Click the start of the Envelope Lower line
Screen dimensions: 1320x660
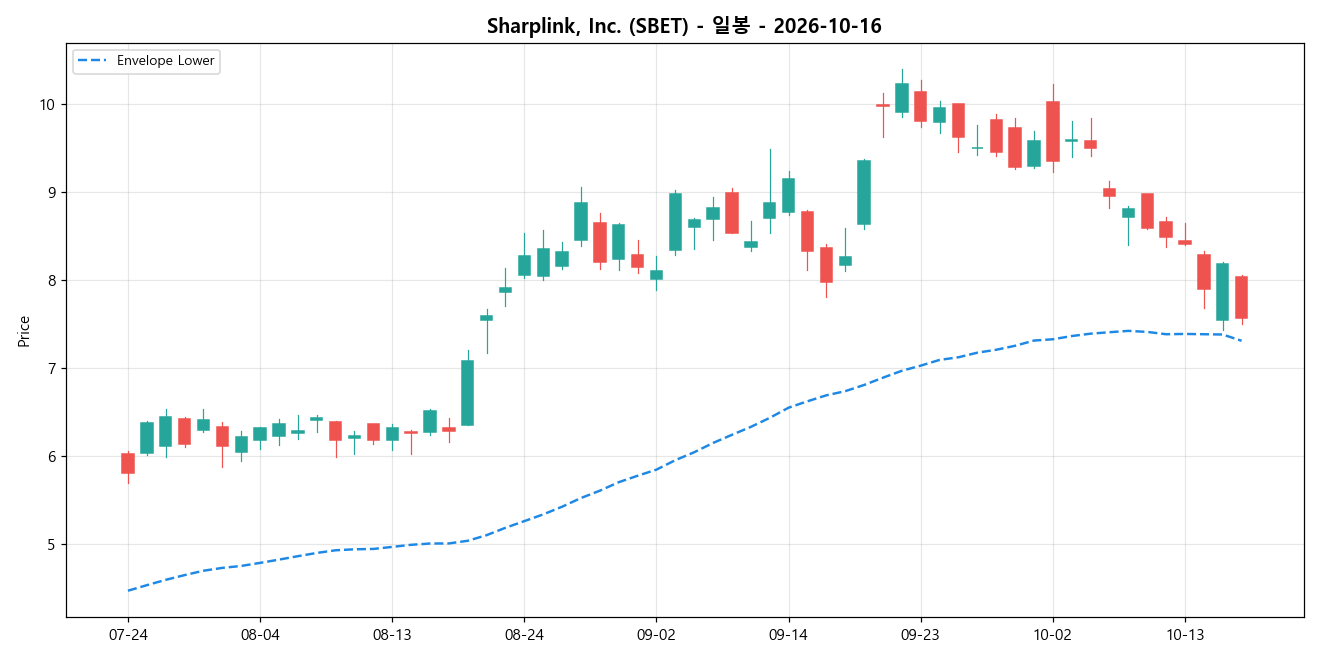tap(128, 590)
